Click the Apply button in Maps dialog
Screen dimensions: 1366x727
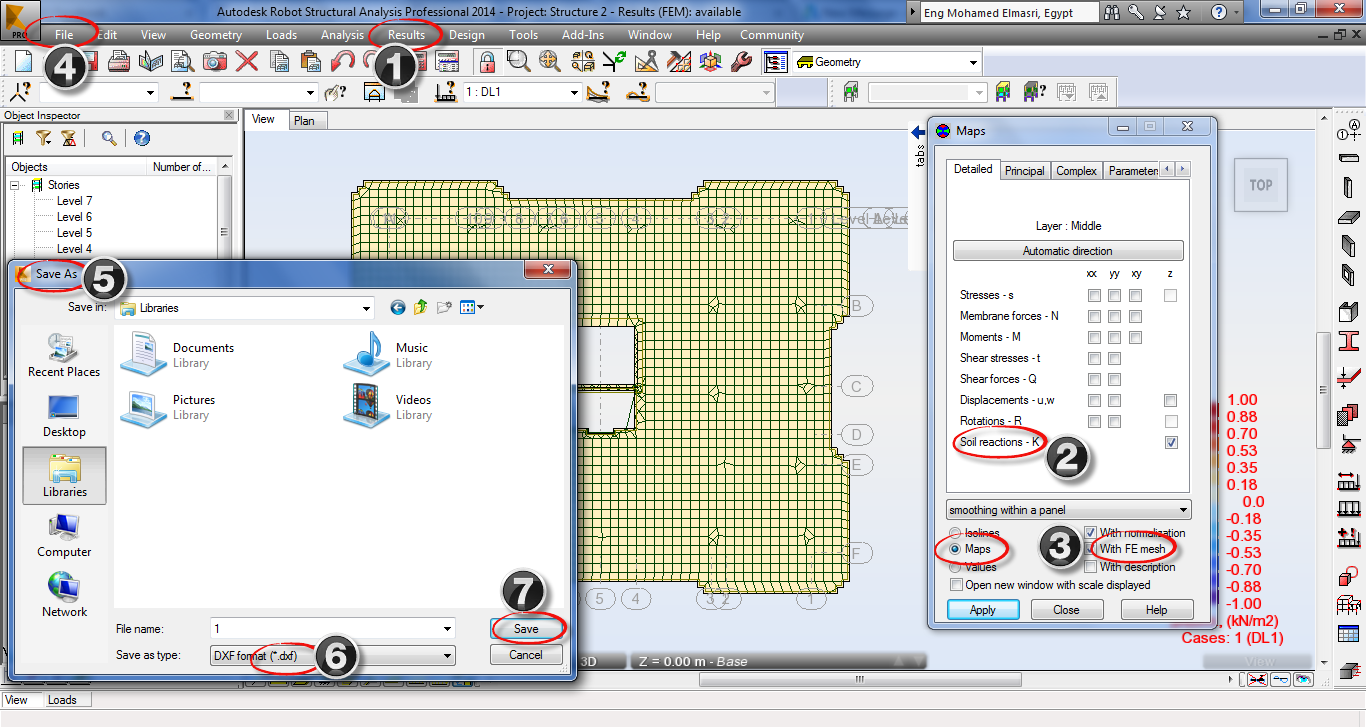[x=983, y=610]
